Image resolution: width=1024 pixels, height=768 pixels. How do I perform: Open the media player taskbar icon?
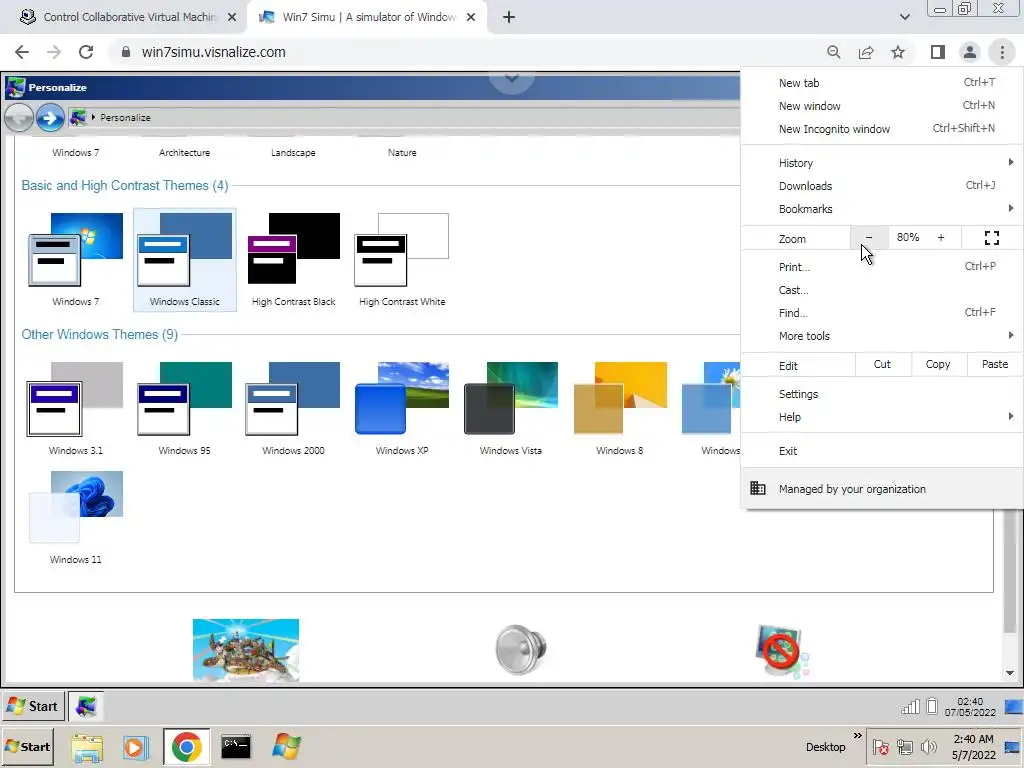tap(136, 747)
